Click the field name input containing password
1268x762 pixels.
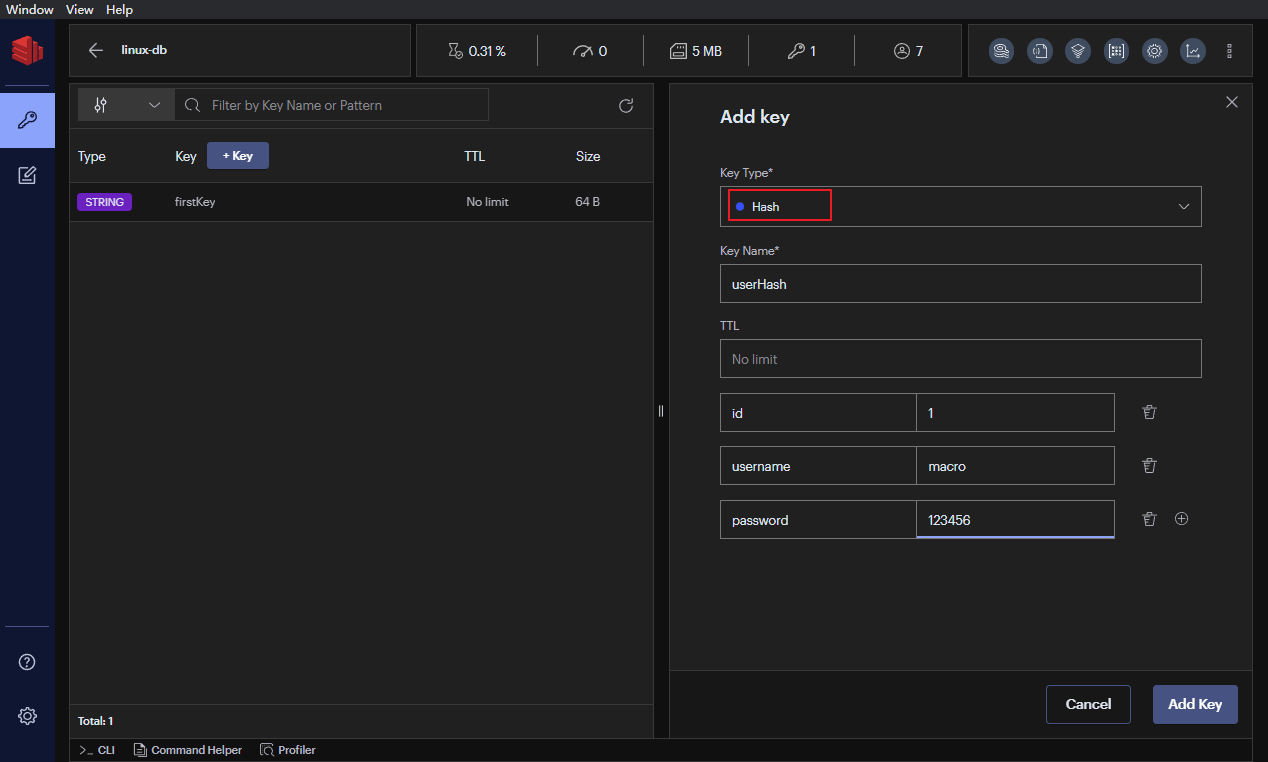(x=818, y=520)
